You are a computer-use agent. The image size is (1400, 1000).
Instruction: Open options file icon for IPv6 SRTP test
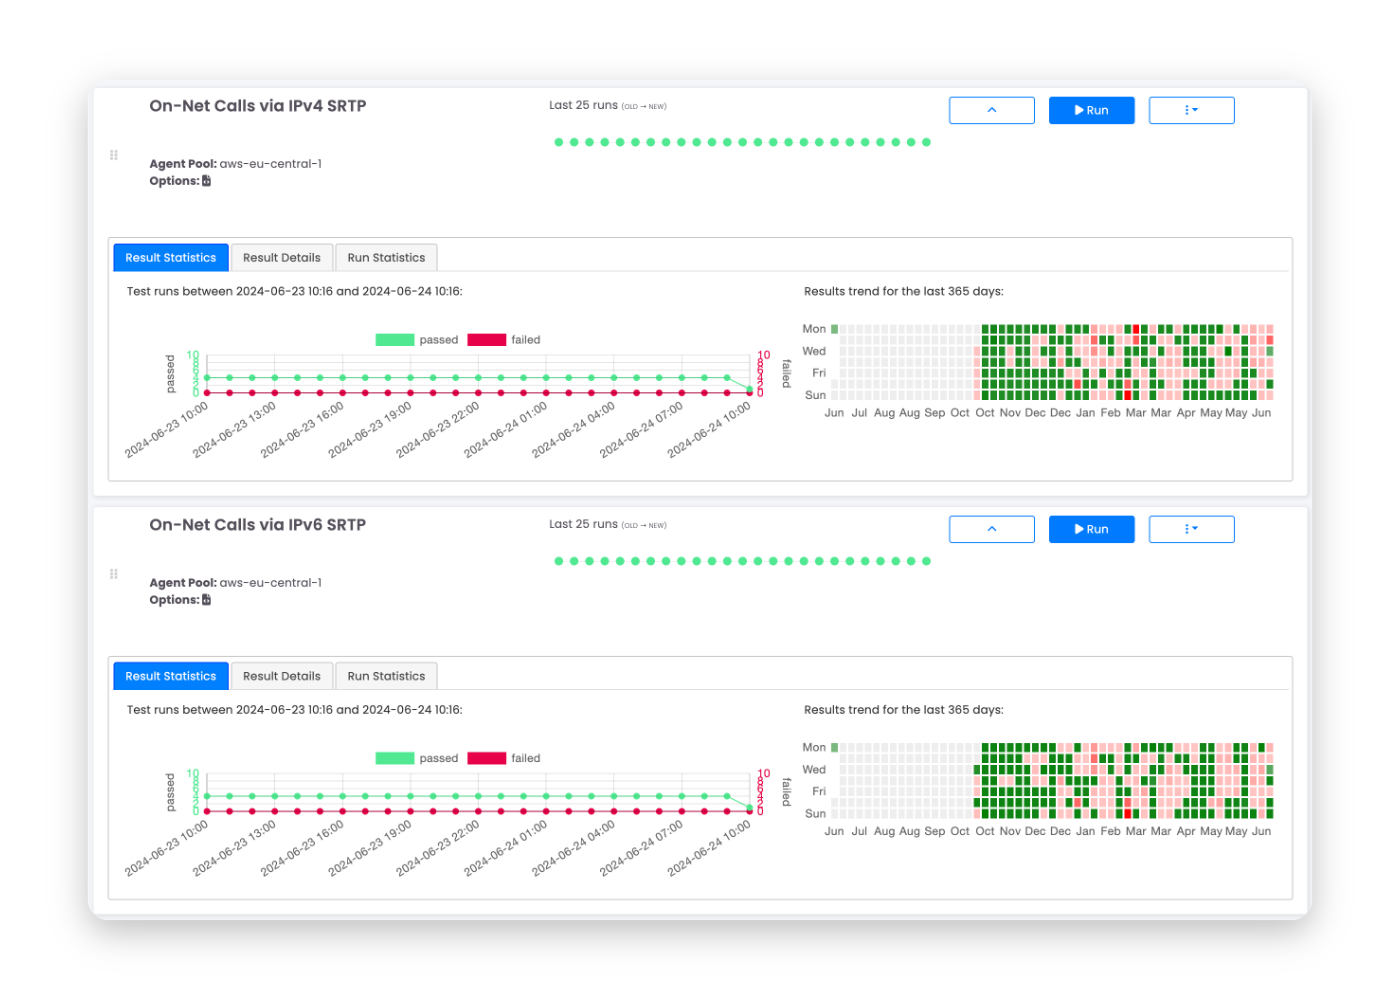(x=207, y=600)
